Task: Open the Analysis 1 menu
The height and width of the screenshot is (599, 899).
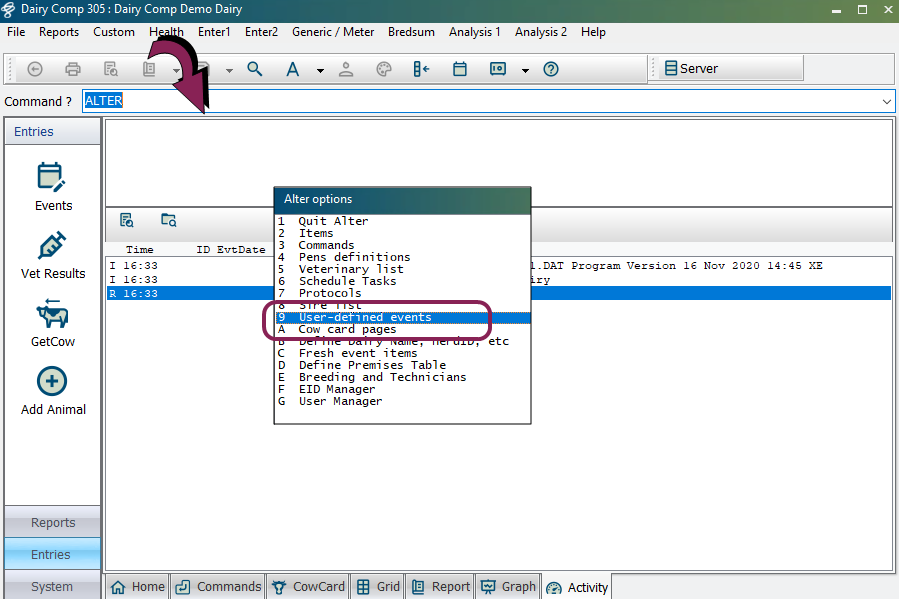Action: [x=475, y=32]
